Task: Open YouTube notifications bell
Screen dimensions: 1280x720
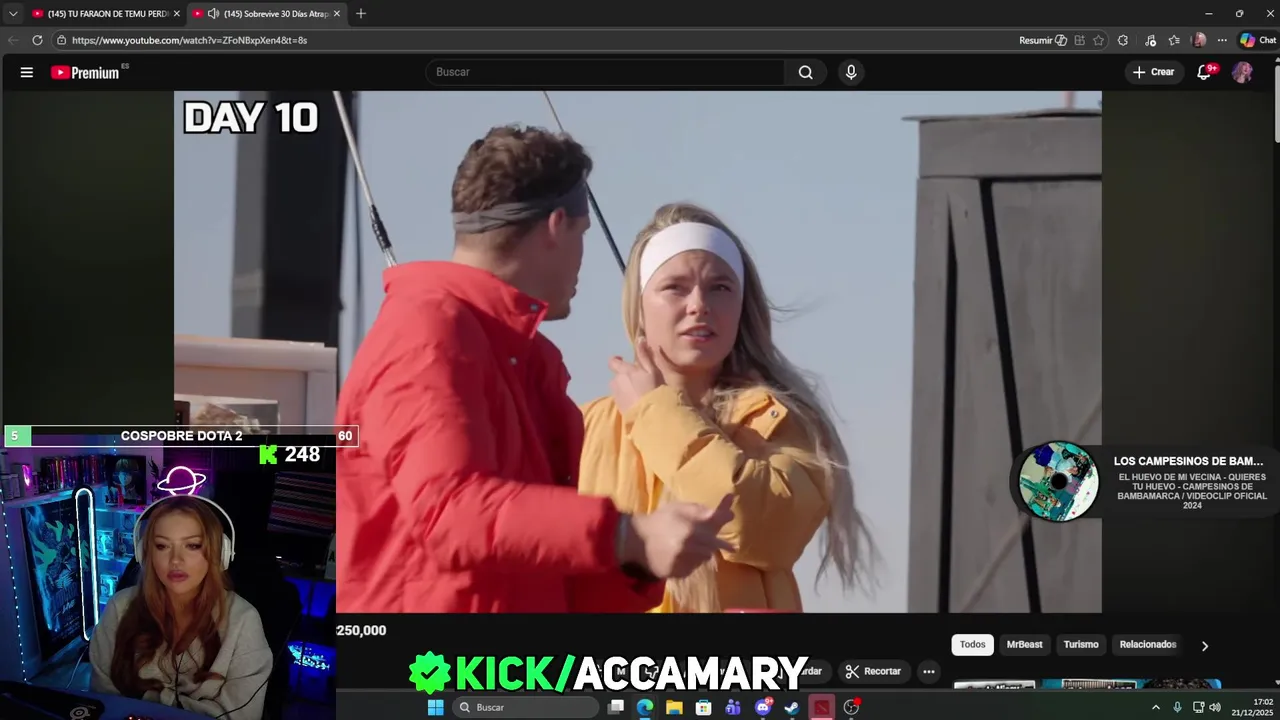Action: [1204, 72]
